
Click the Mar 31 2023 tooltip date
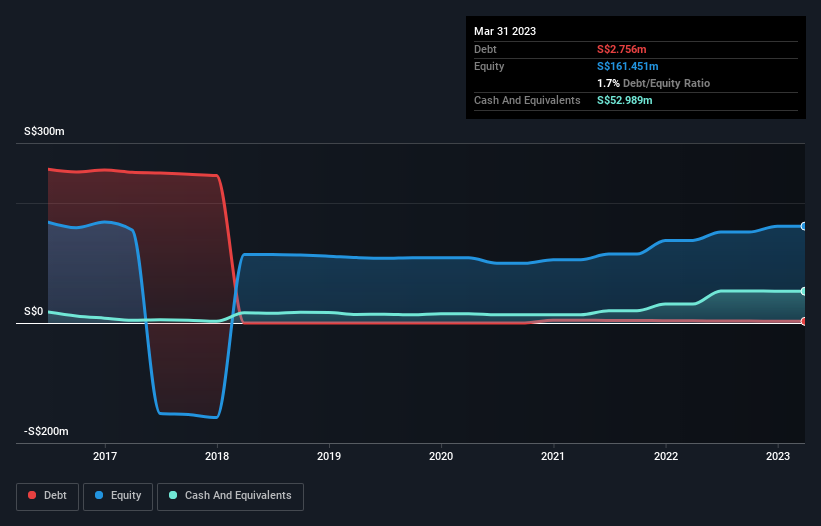click(505, 31)
